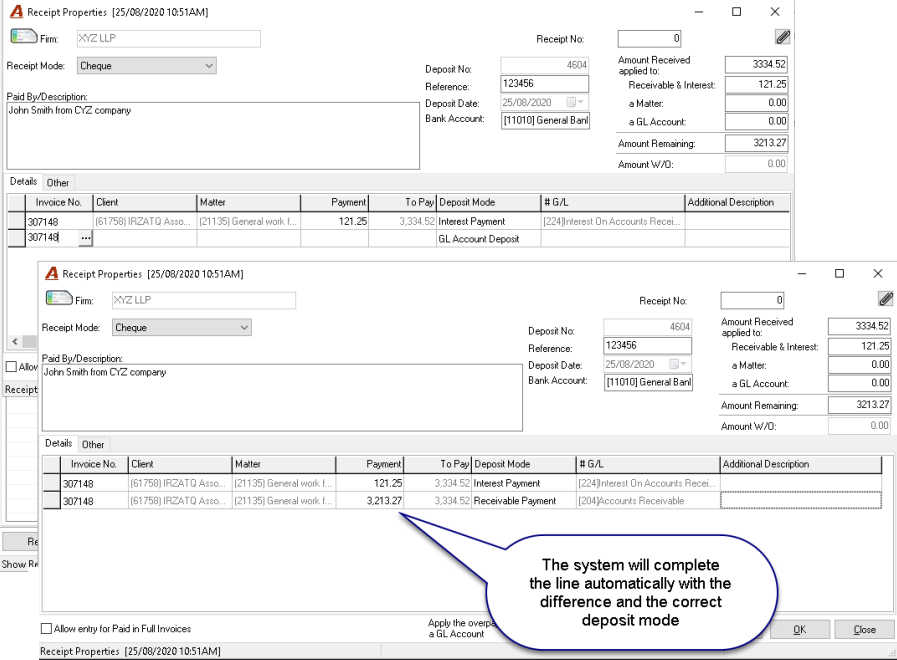Click the Reference field in the front window
Image resolution: width=897 pixels, height=660 pixels.
tap(648, 345)
